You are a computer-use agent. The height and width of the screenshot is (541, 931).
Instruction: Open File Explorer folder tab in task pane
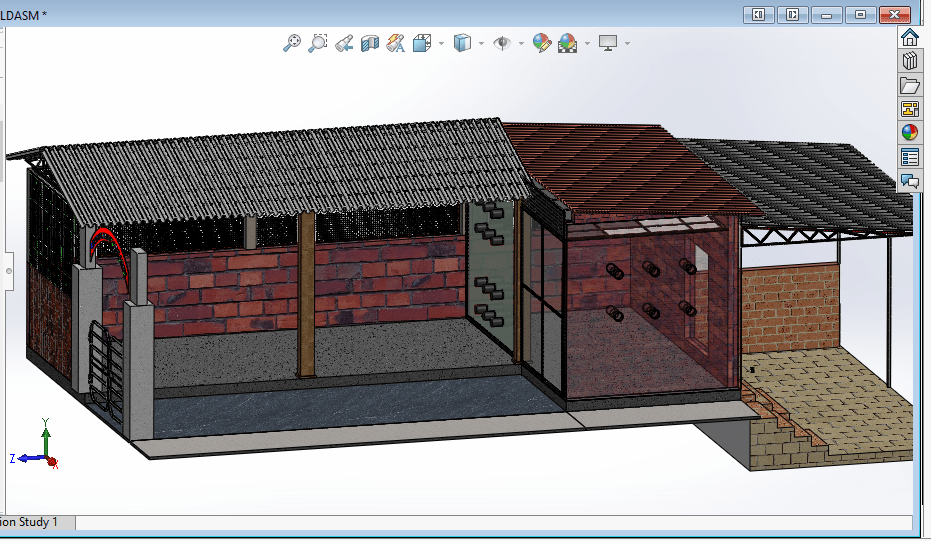[910, 85]
